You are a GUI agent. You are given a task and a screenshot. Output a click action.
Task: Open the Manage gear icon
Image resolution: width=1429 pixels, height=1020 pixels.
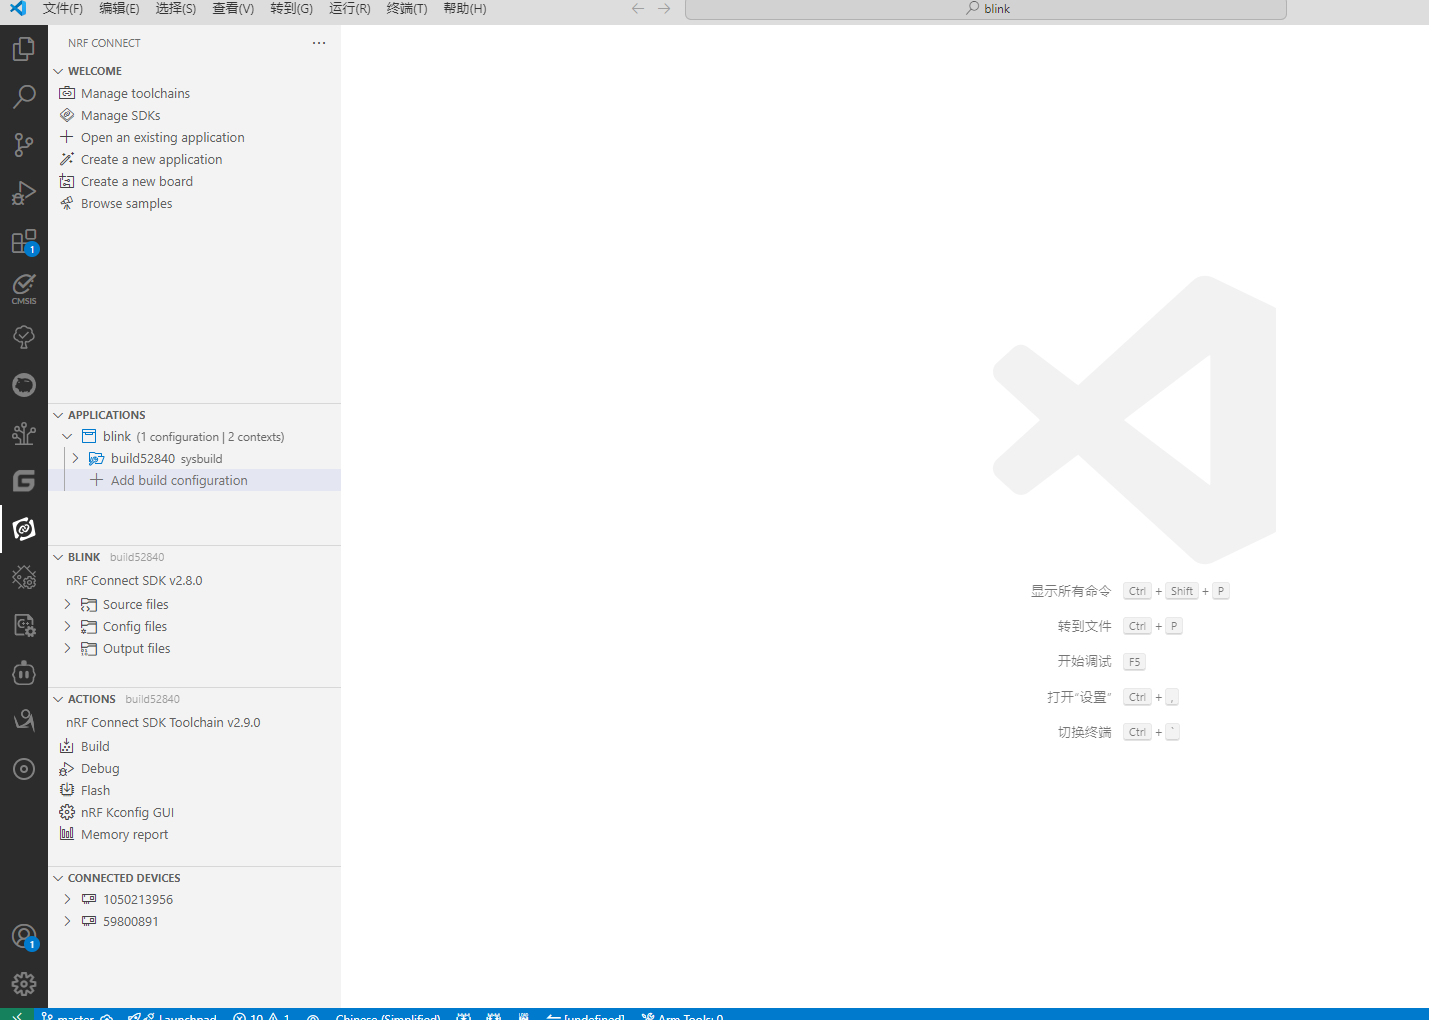click(x=24, y=984)
